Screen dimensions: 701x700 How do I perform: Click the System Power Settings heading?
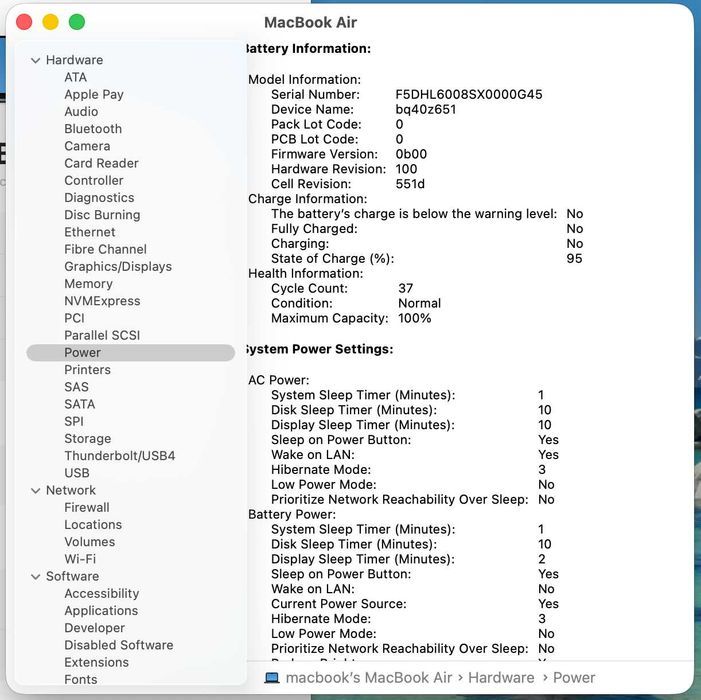319,349
